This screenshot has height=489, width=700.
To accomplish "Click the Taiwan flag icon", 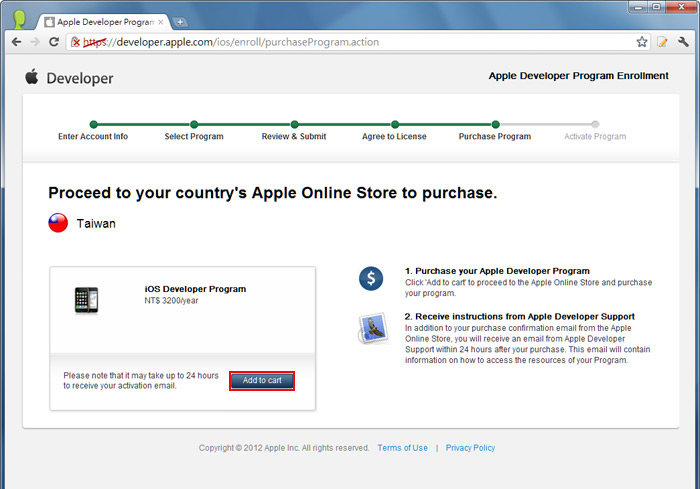I will pos(58,223).
